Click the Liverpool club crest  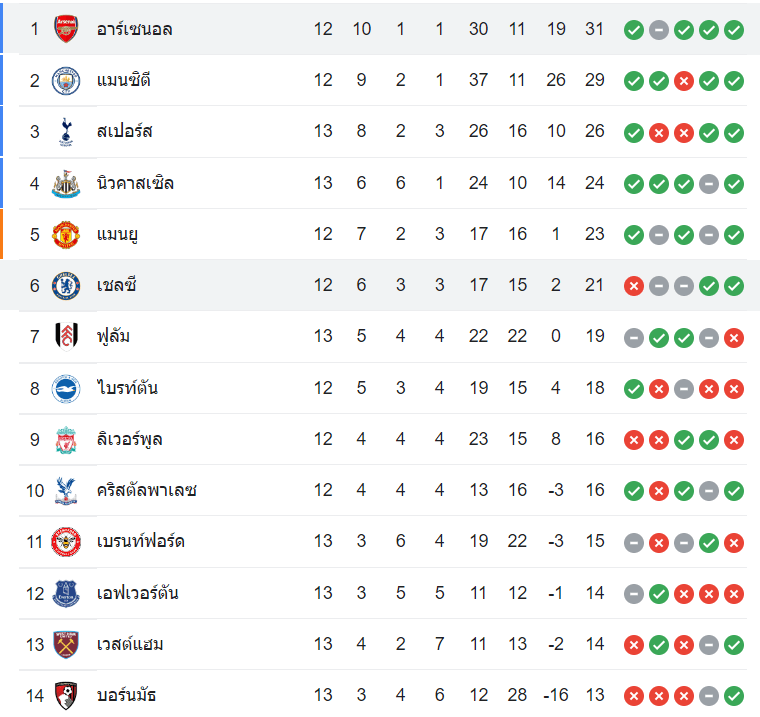pyautogui.click(x=66, y=439)
